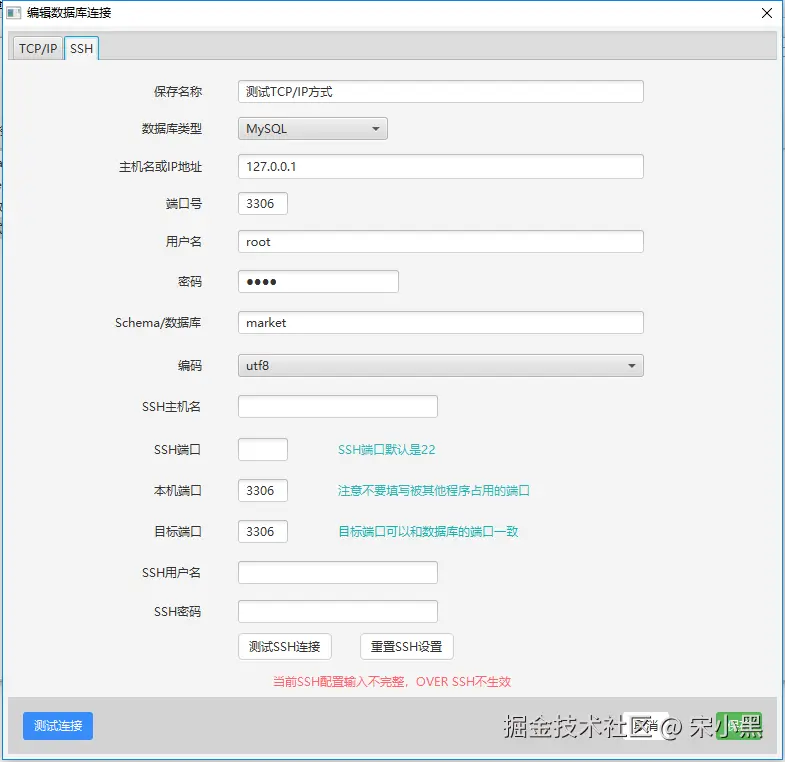Click the empty SSH主机名 field
The image size is (785, 762).
(337, 407)
